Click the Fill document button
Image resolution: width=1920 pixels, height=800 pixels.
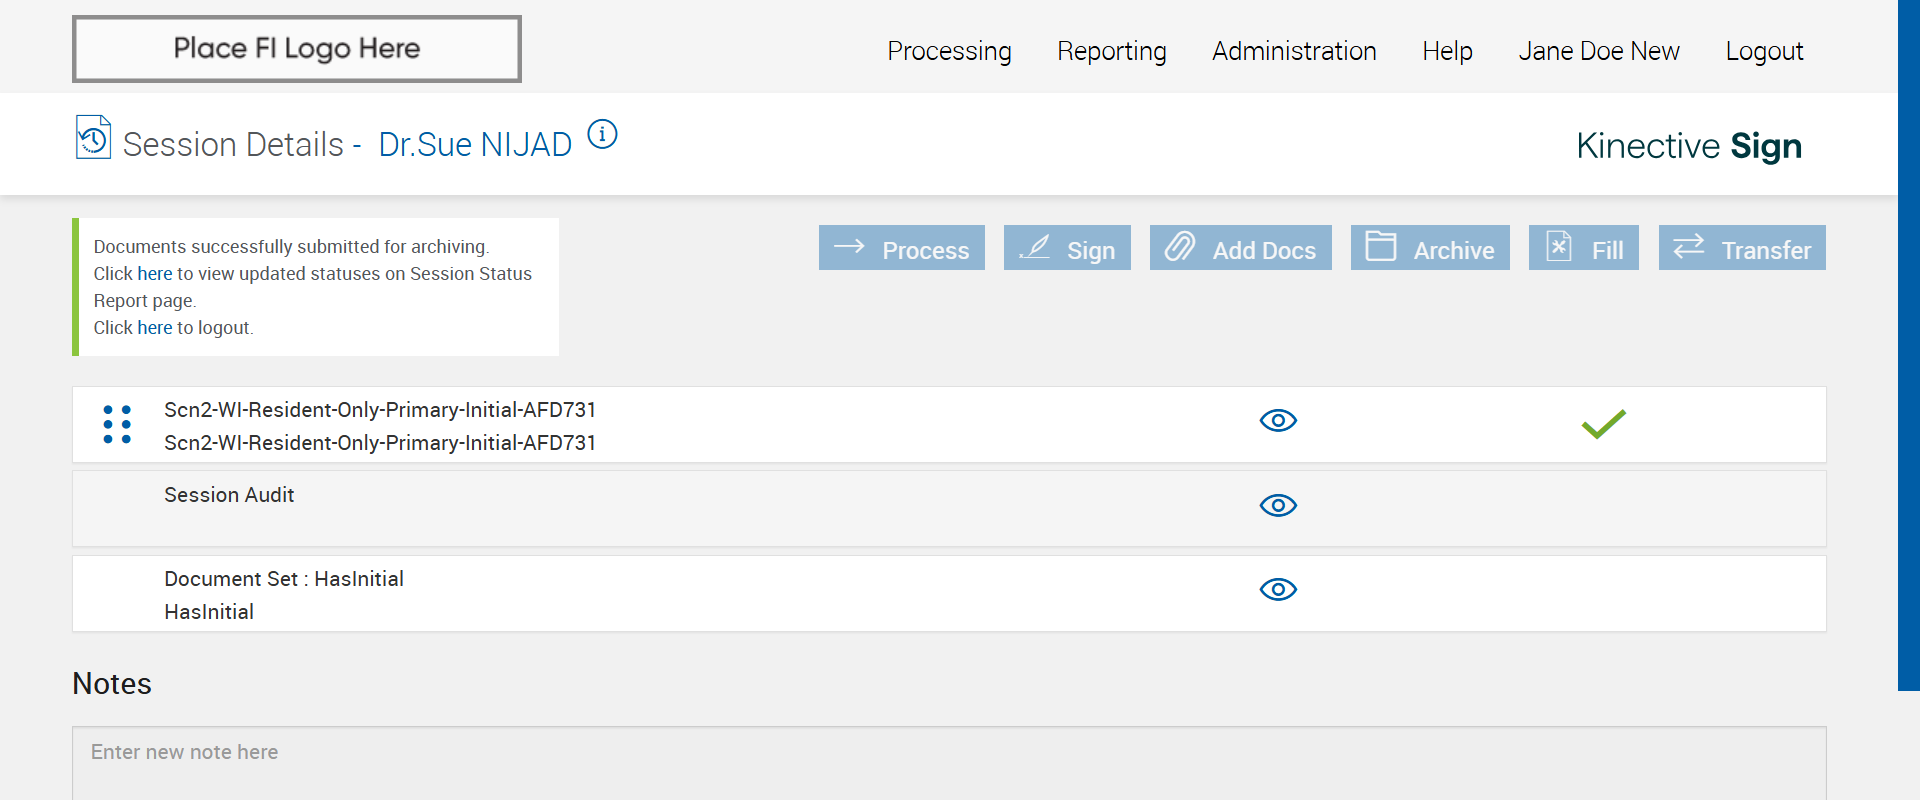1583,248
